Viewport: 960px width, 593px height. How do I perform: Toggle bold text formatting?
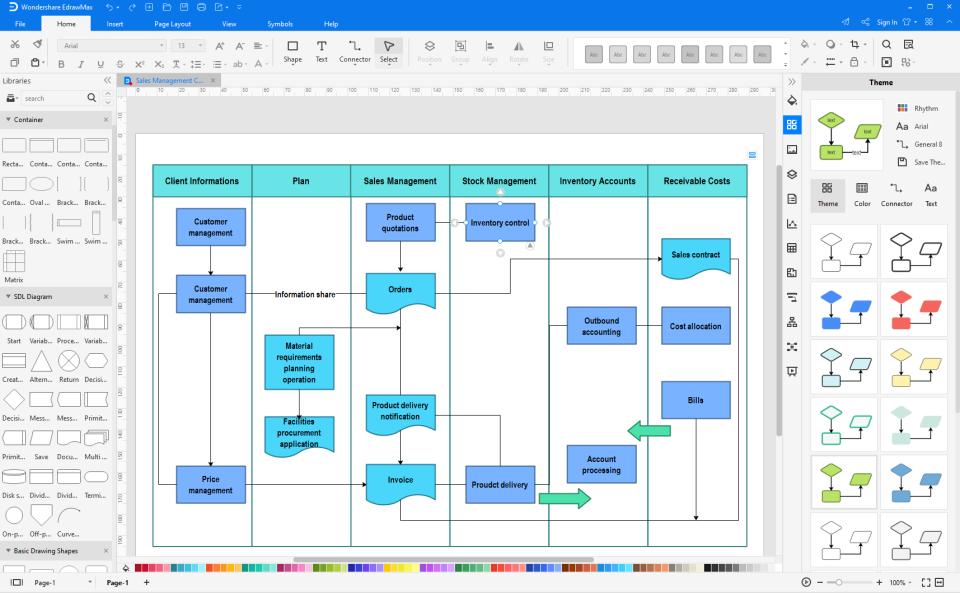click(x=62, y=63)
